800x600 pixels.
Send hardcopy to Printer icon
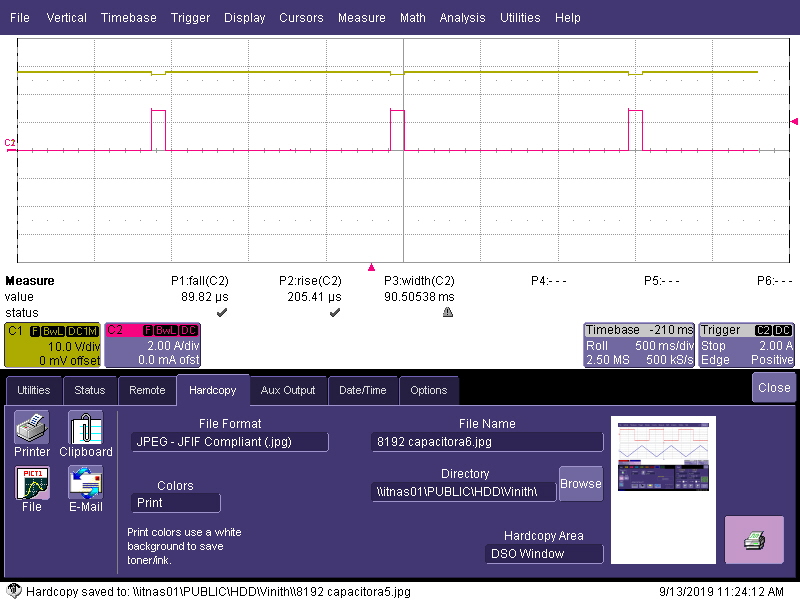32,427
